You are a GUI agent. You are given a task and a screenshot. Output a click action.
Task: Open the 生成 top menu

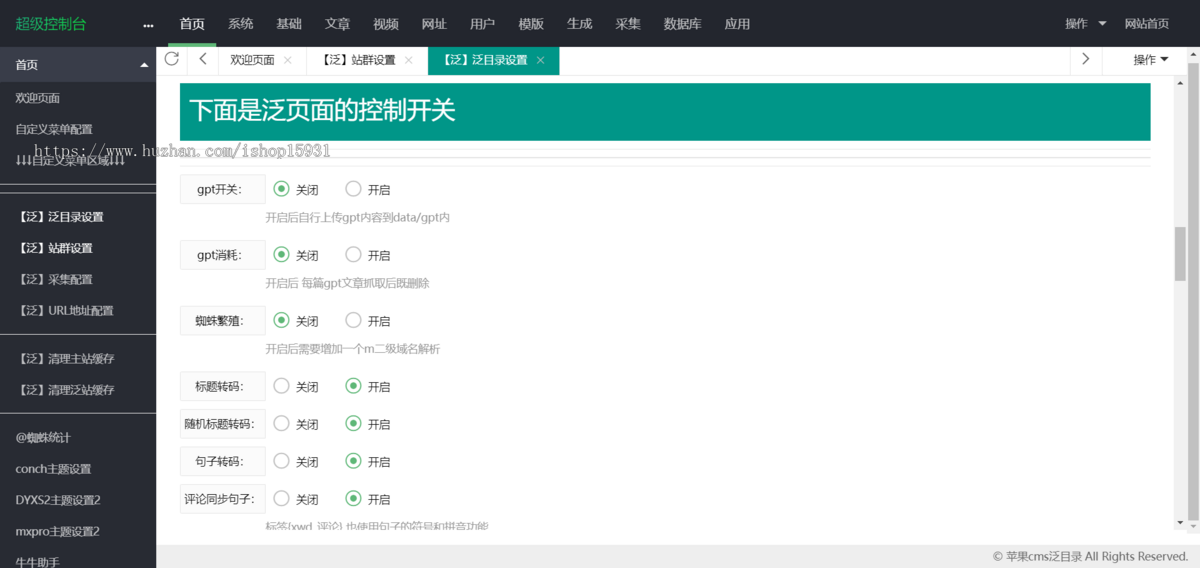tap(580, 24)
